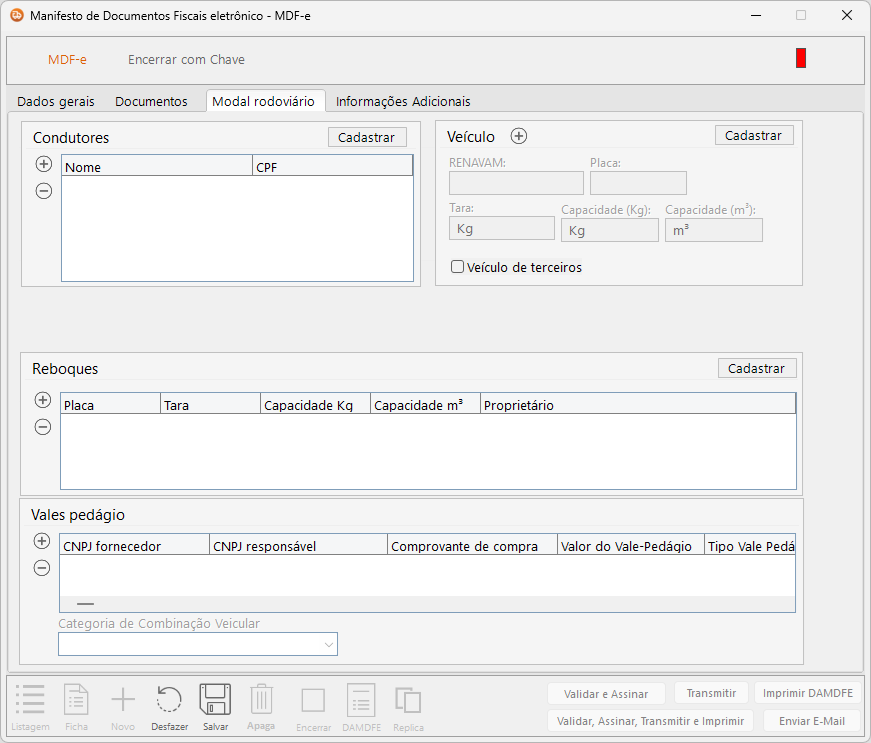Sort by CPF column header
The height and width of the screenshot is (743, 871).
point(332,167)
